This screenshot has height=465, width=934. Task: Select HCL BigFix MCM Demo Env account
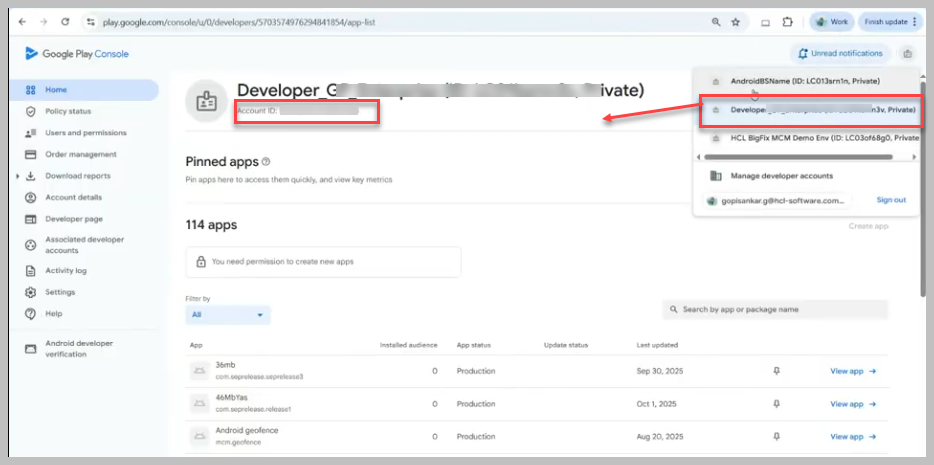808,138
